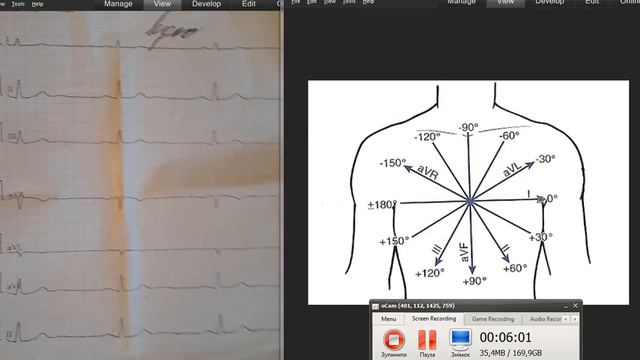Click the lead axis diagram image
Screen dimensions: 640x360
468,192
